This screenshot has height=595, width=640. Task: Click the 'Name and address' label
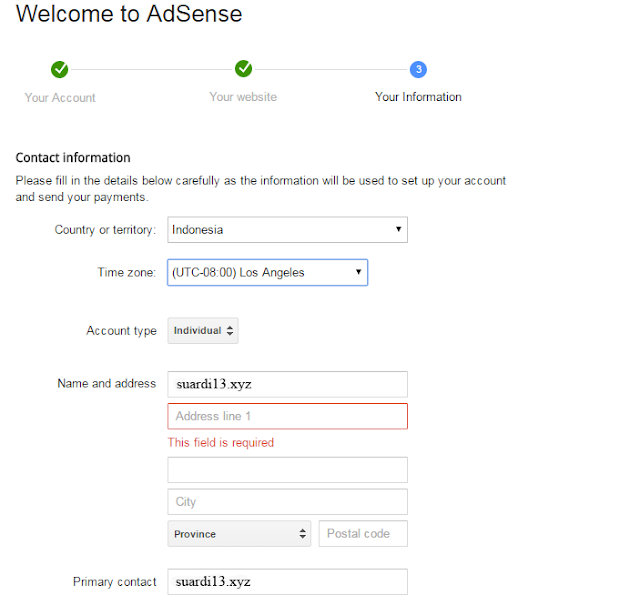(107, 384)
